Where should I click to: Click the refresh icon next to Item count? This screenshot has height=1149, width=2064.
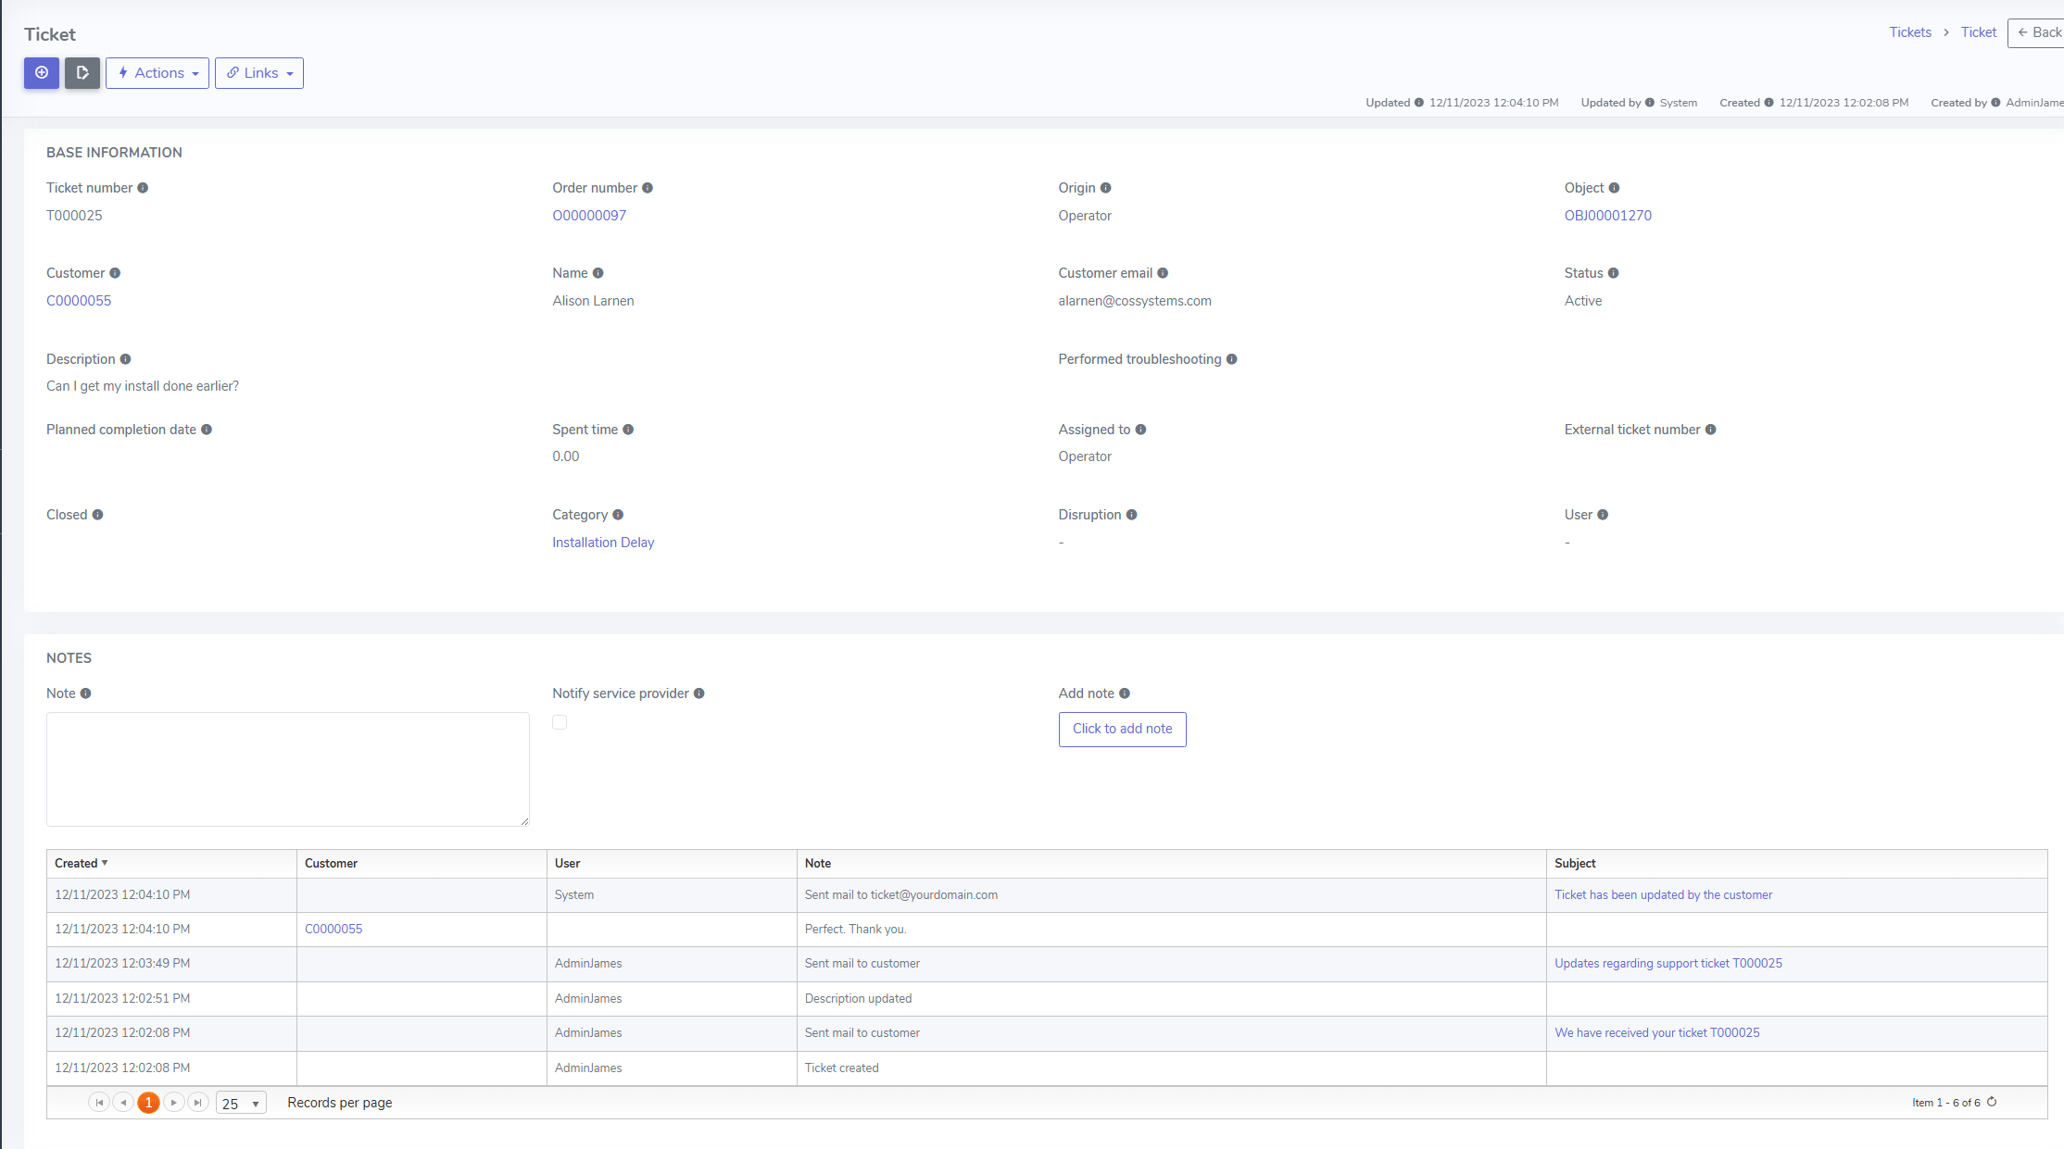click(1991, 1102)
